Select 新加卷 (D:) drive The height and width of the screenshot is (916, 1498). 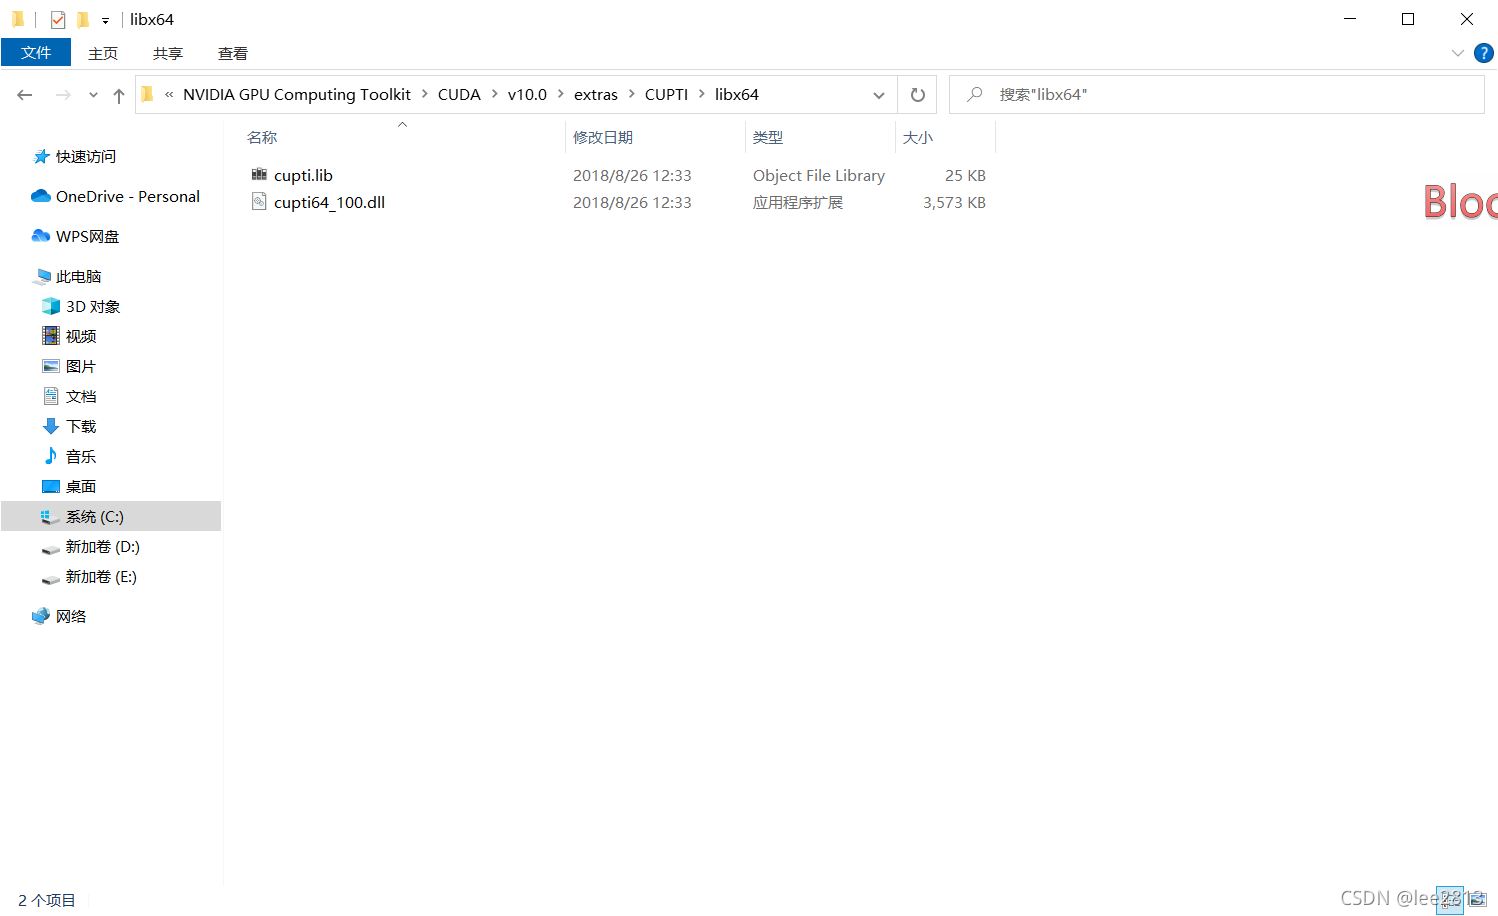(102, 546)
